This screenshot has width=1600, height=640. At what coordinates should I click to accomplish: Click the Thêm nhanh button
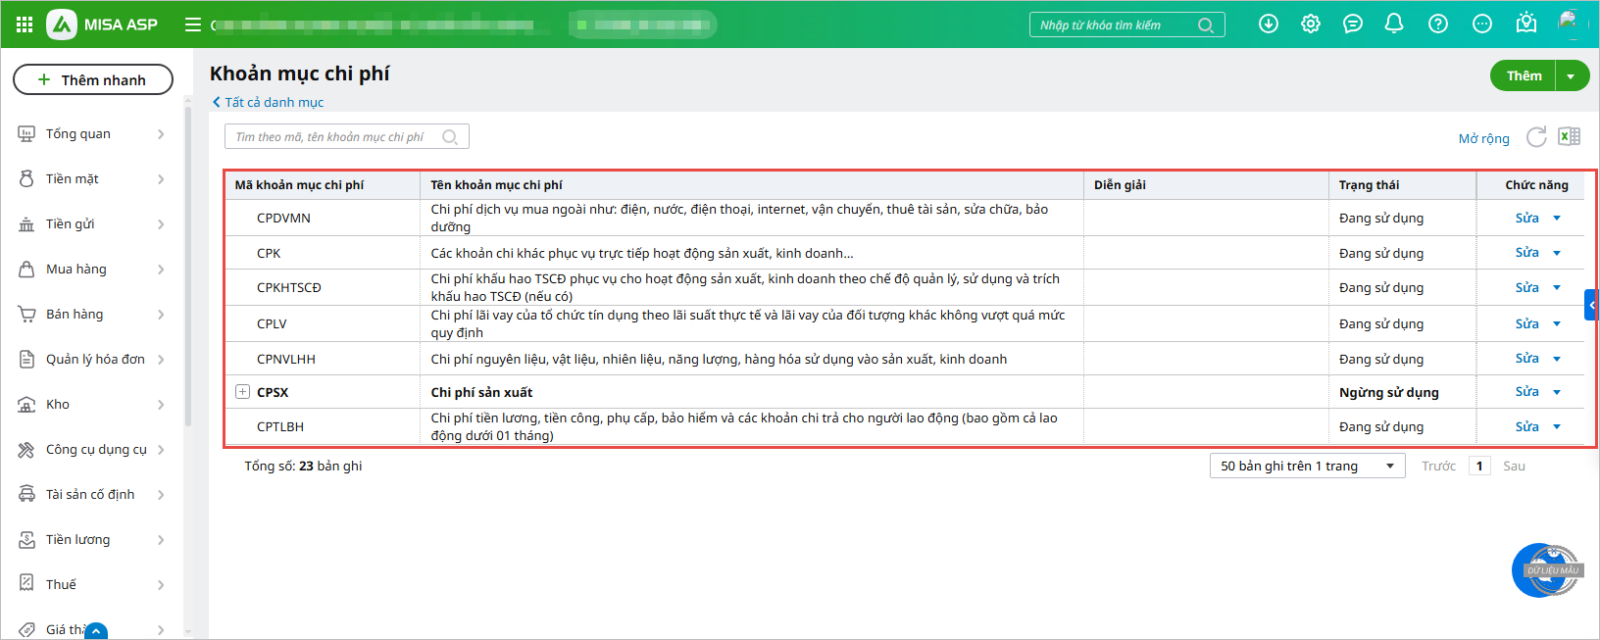93,80
